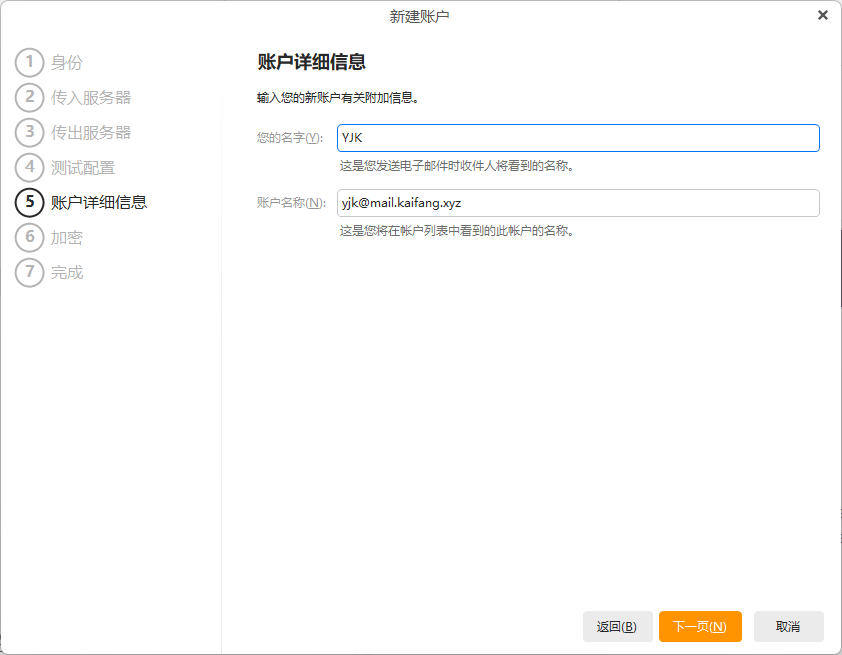Focus the 您的名字 input field

(578, 138)
